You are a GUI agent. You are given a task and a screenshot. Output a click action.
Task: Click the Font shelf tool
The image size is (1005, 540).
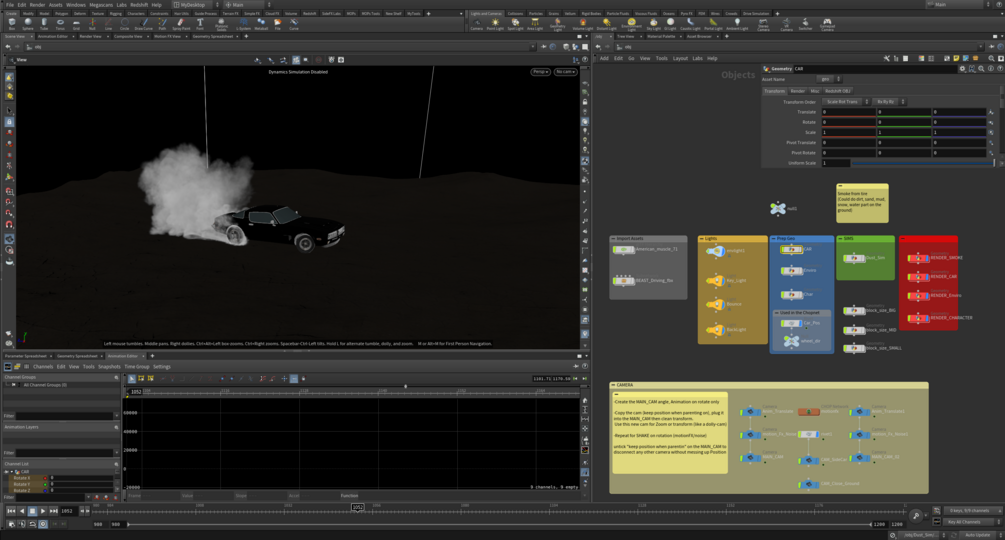200,23
